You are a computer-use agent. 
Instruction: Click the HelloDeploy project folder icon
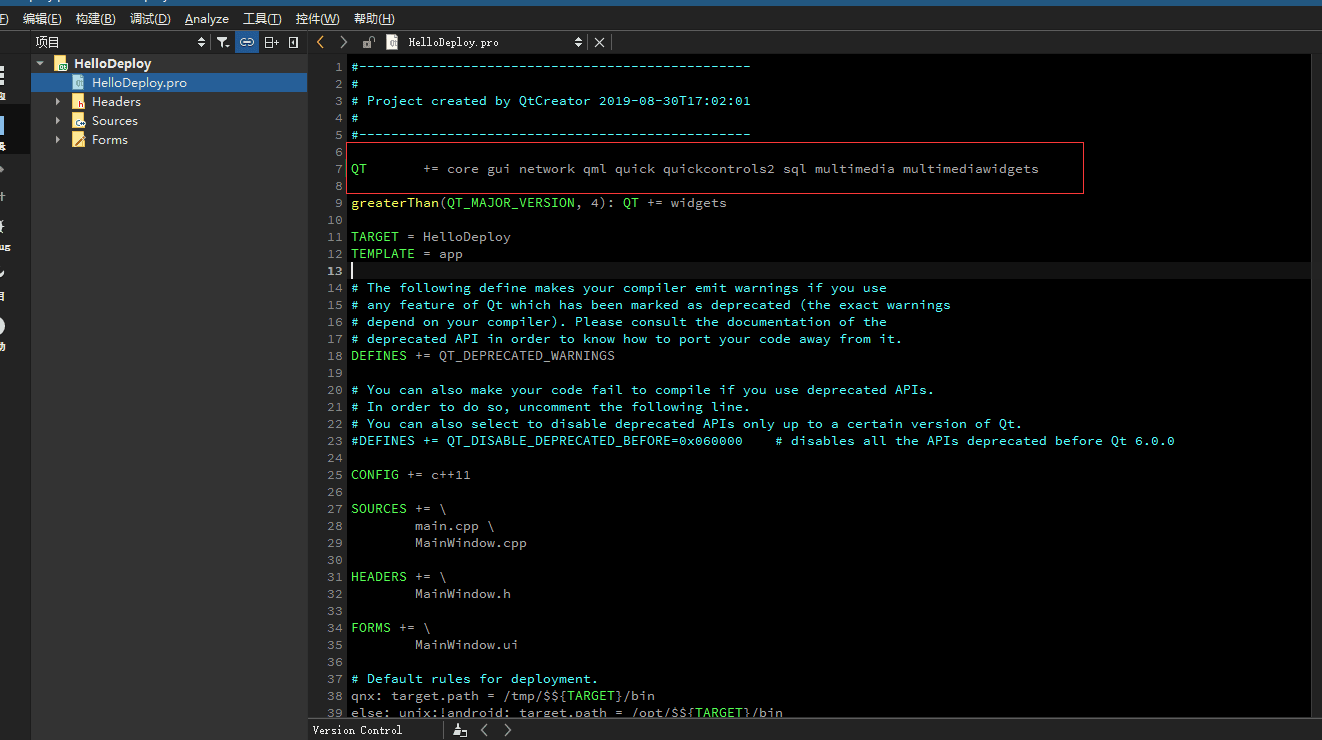coord(61,63)
